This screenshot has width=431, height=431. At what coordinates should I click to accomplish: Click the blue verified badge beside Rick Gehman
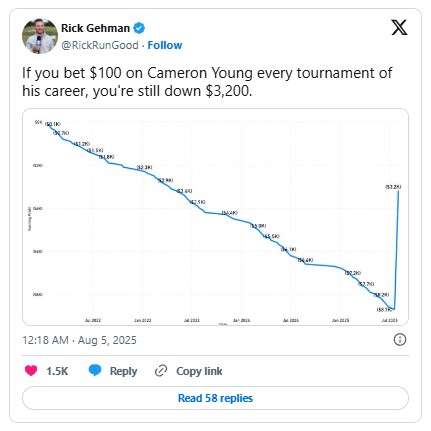pos(139,28)
